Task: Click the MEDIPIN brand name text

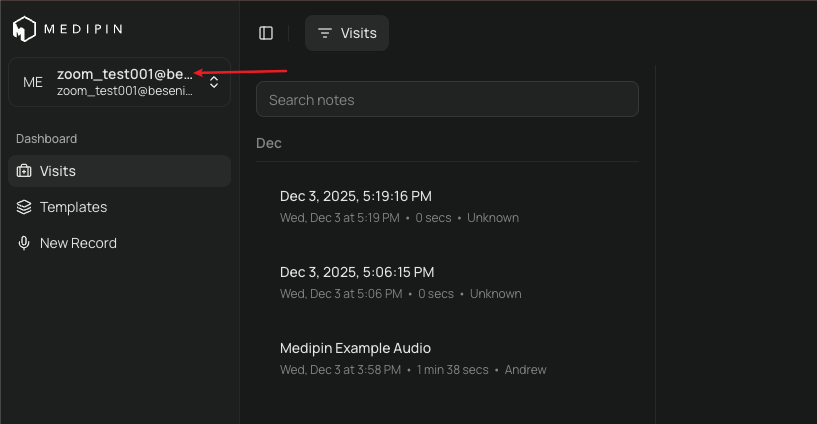Action: point(83,29)
